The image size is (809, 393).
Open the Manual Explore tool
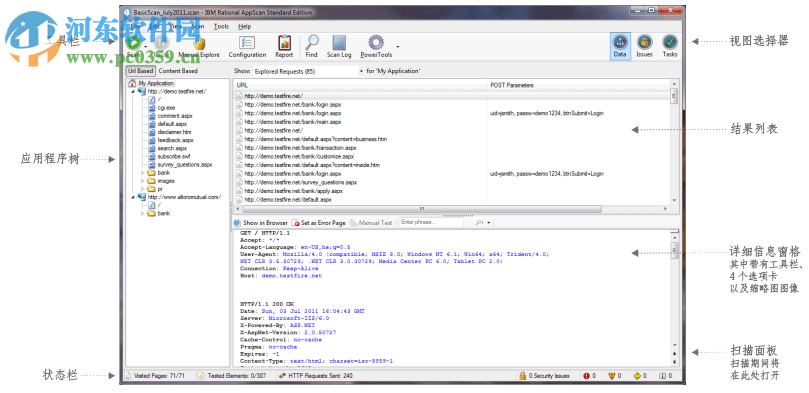pyautogui.click(x=199, y=47)
